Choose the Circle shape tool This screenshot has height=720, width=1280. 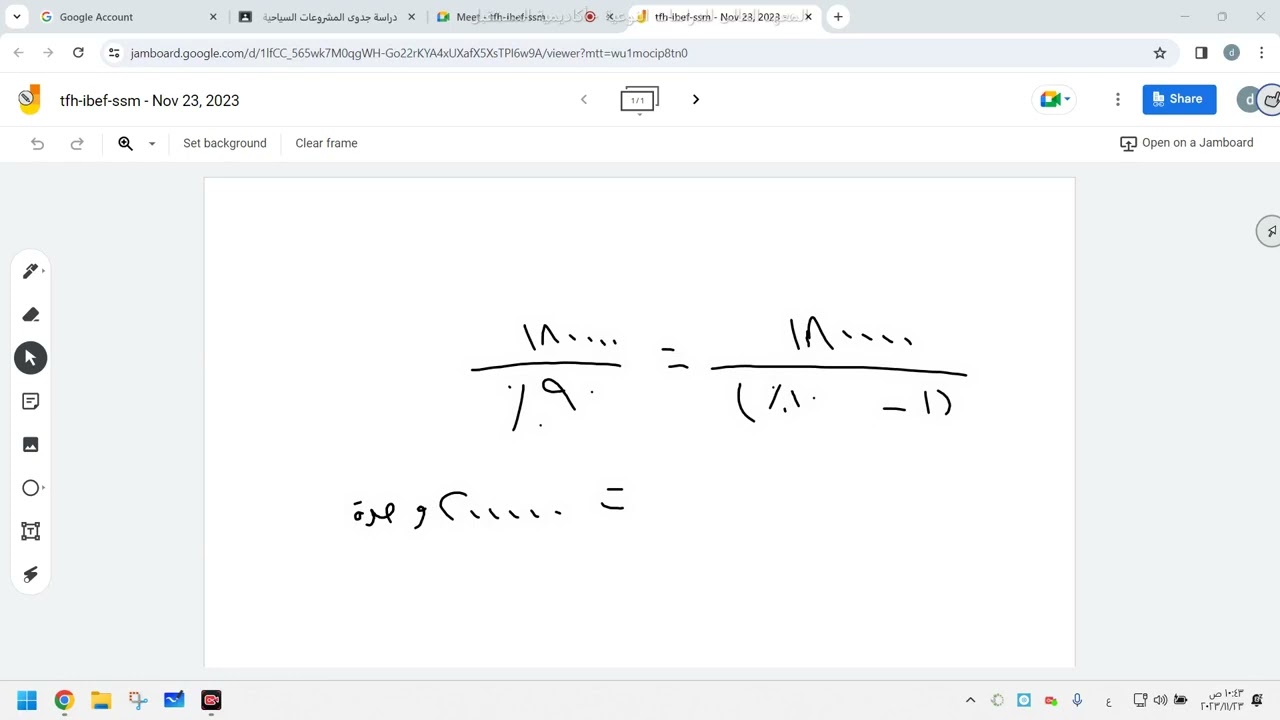click(30, 488)
